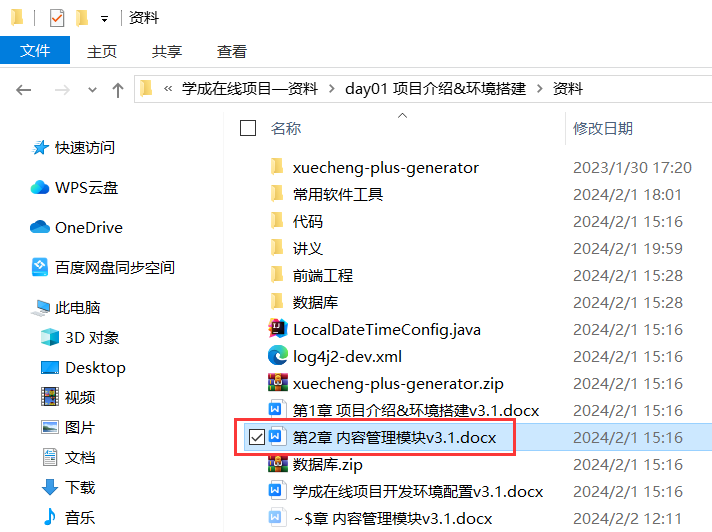
Task: Select the 常用软件工具 folder
Action: [x=338, y=194]
